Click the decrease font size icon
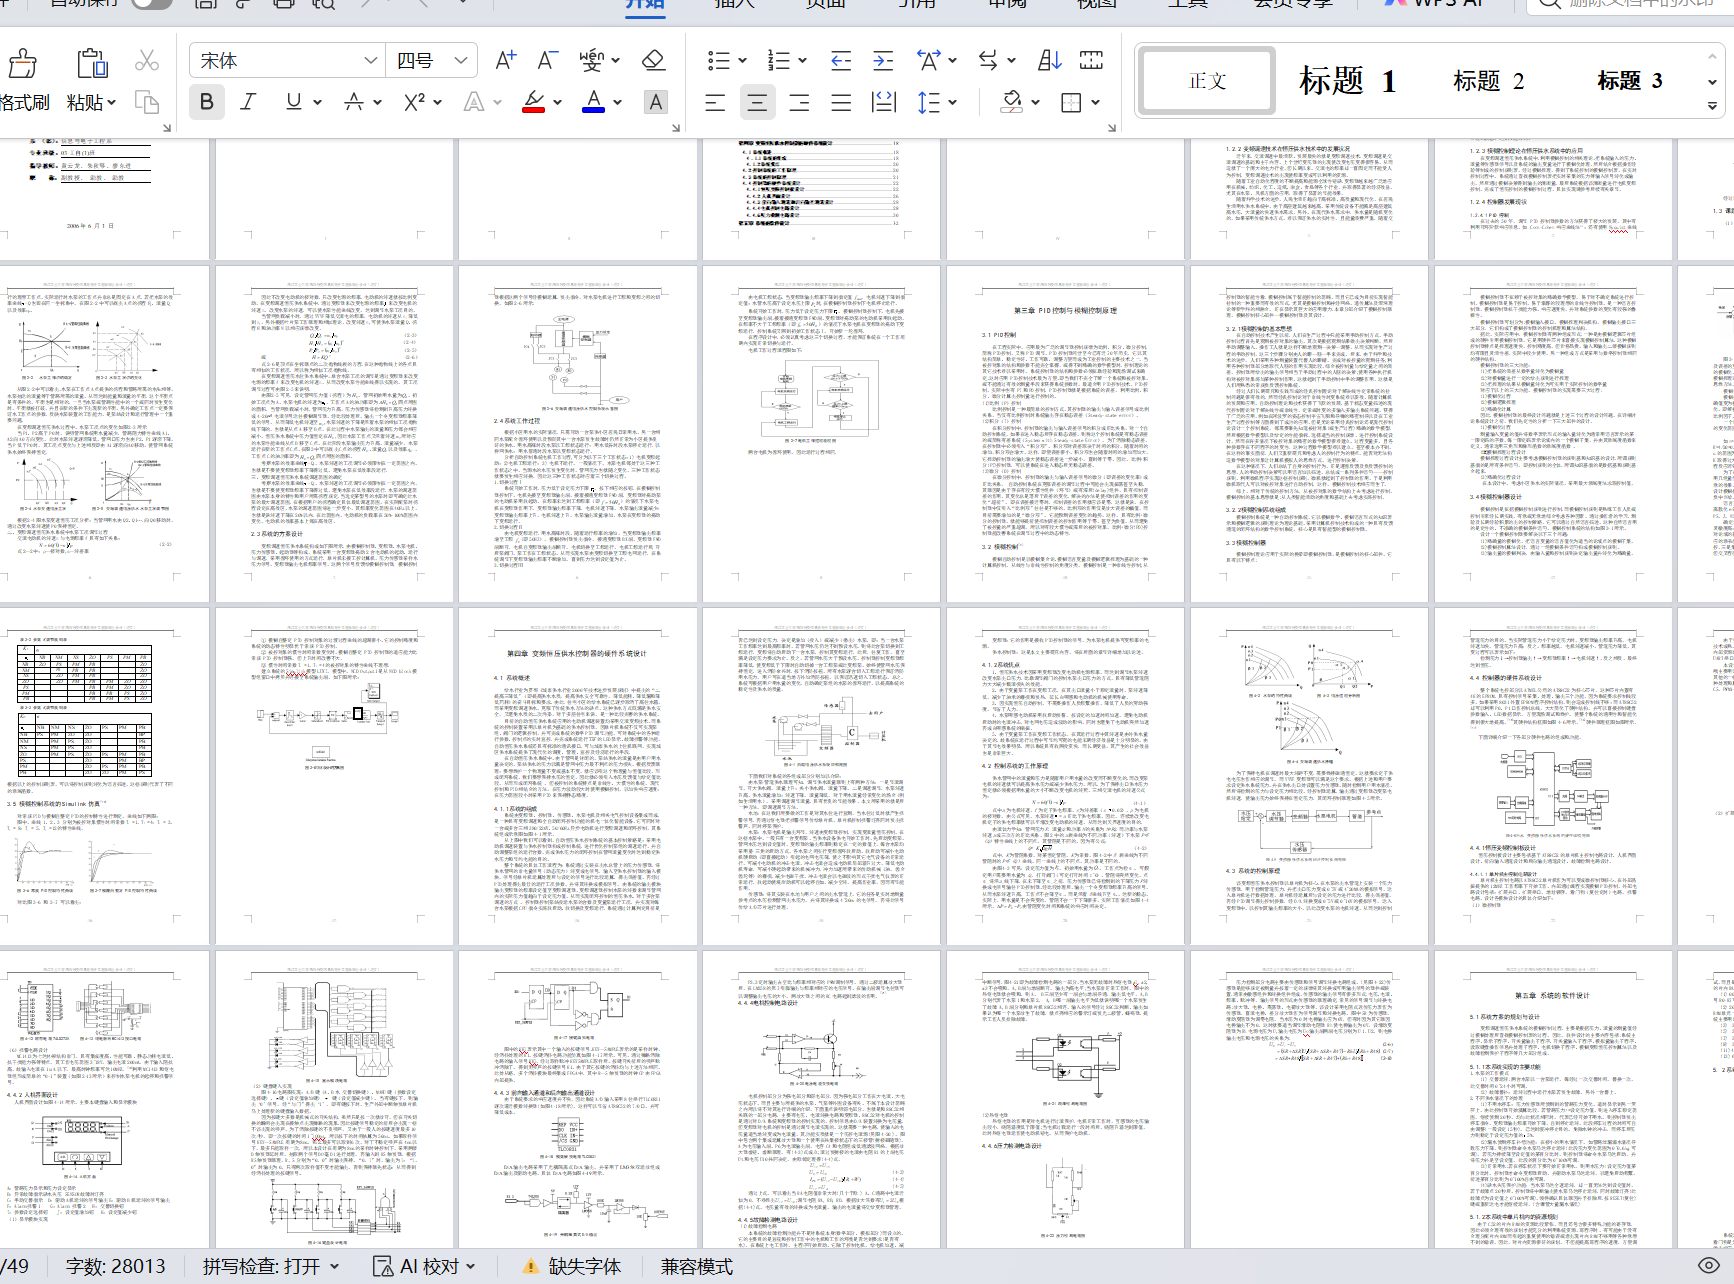Screen dimensions: 1734x1284 point(547,61)
